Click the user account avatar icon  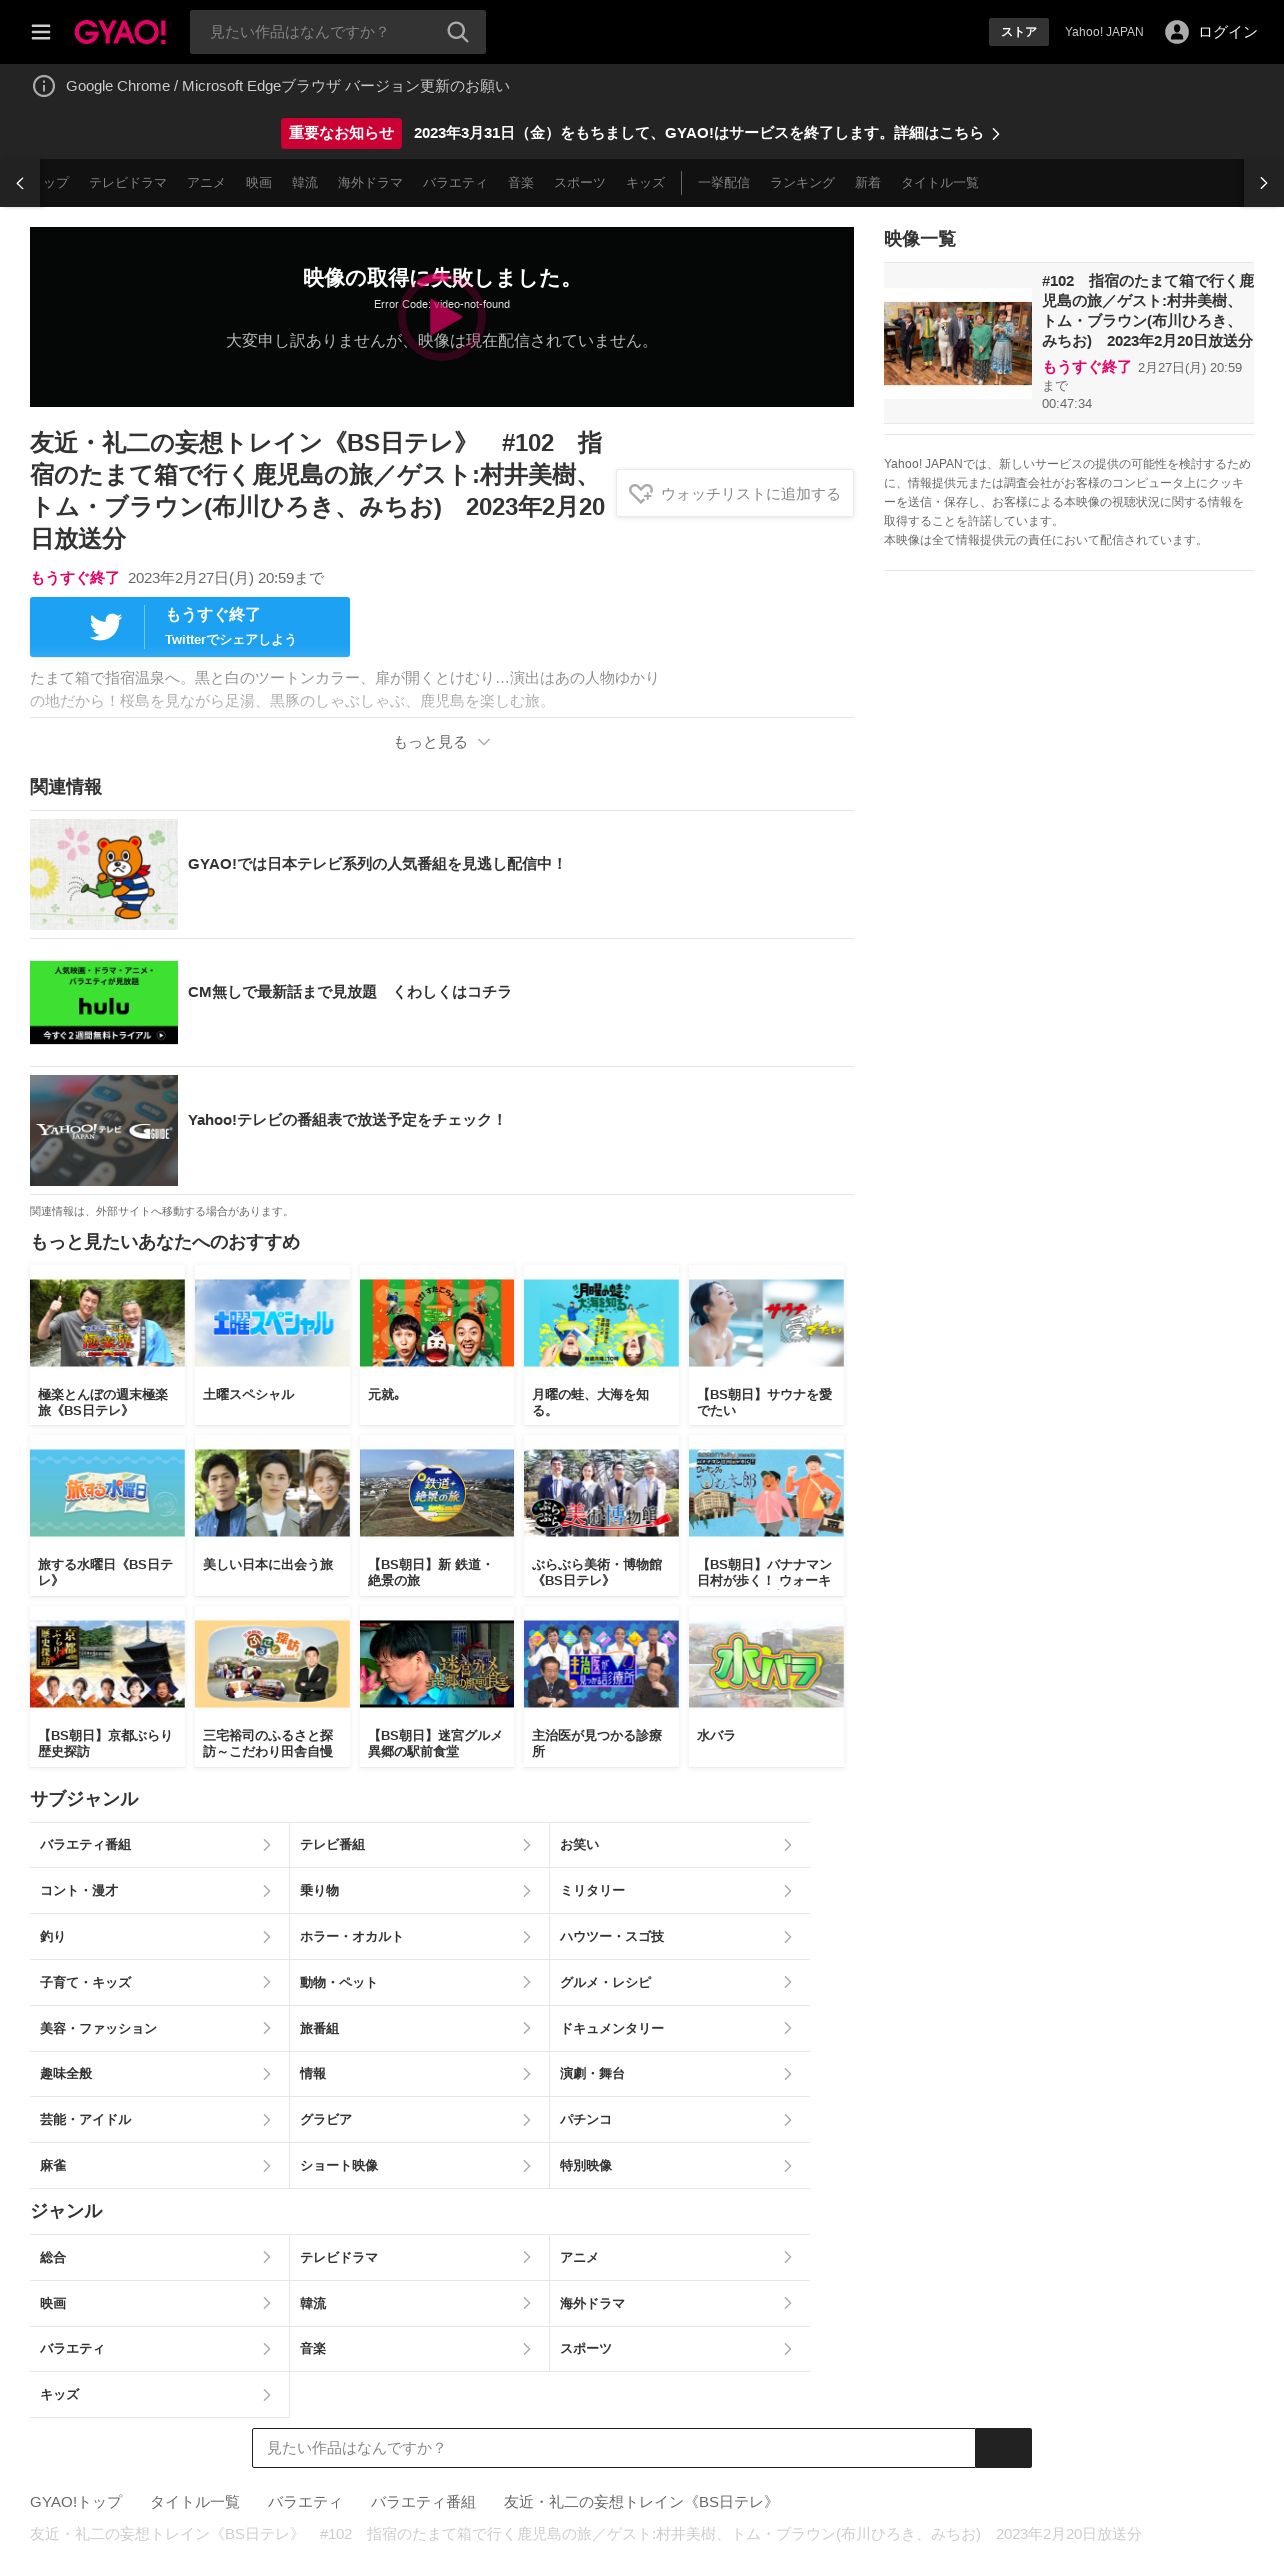click(1177, 32)
